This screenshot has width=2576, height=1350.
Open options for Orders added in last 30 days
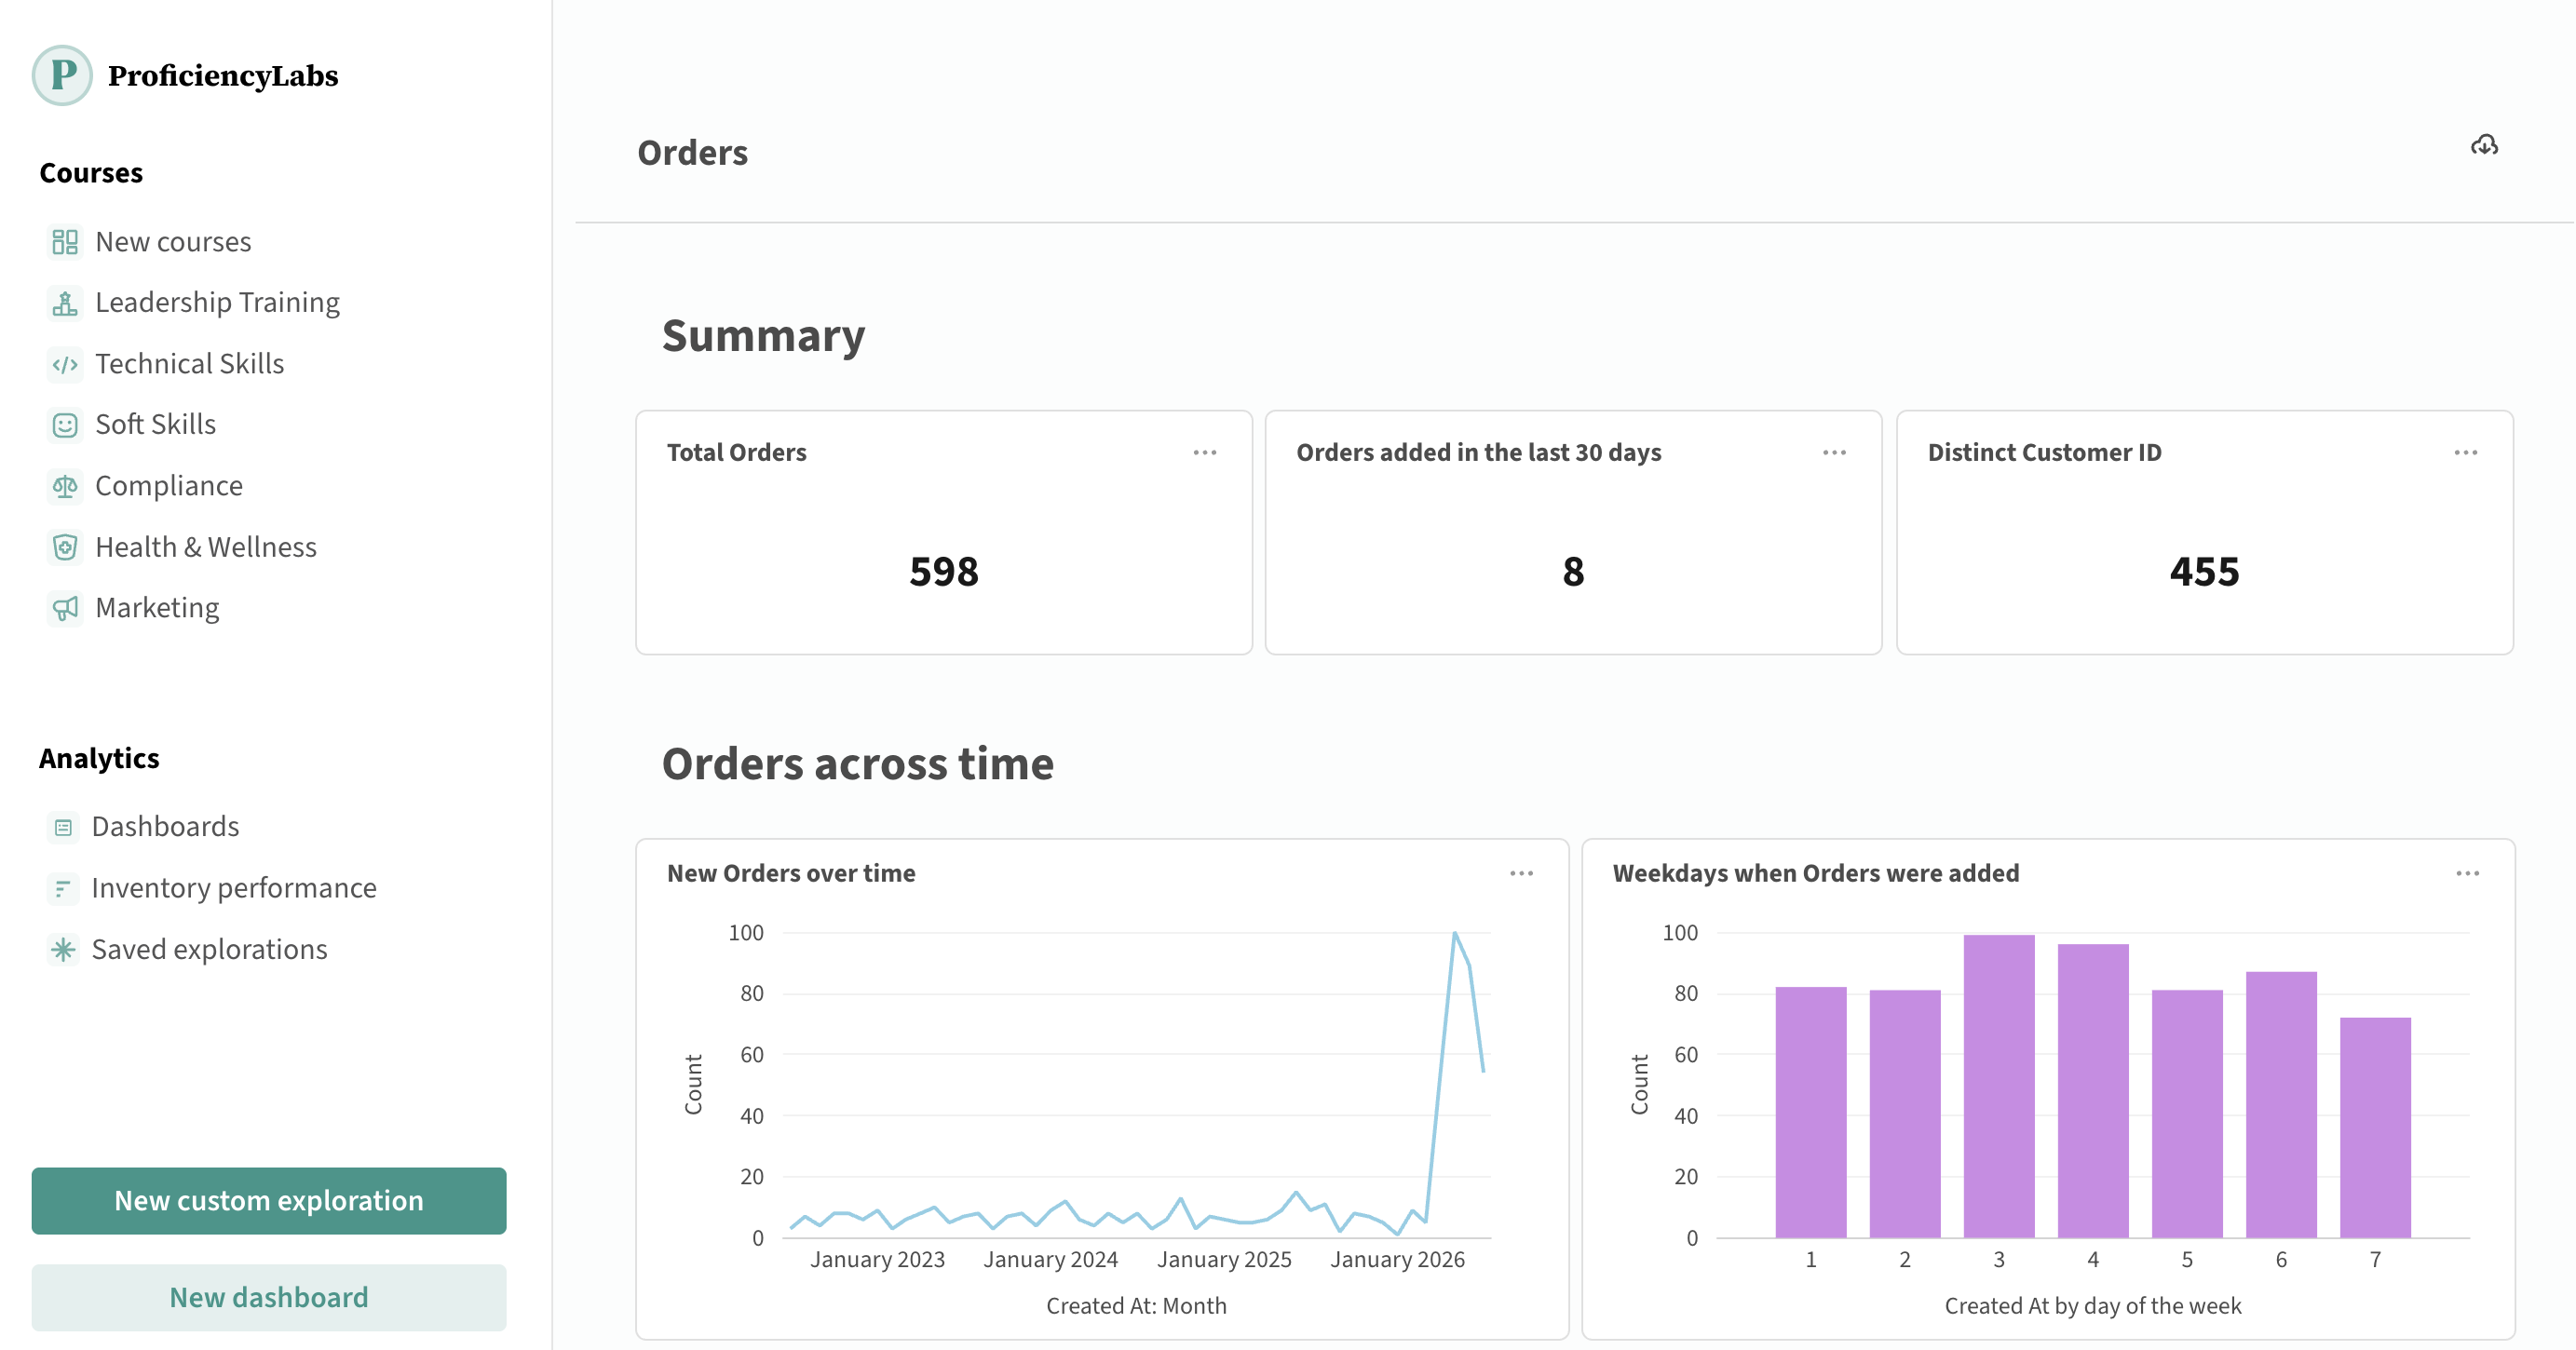pyautogui.click(x=1834, y=453)
